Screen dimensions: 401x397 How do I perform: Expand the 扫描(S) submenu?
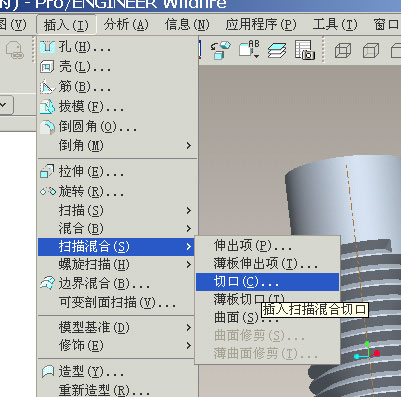pos(117,210)
